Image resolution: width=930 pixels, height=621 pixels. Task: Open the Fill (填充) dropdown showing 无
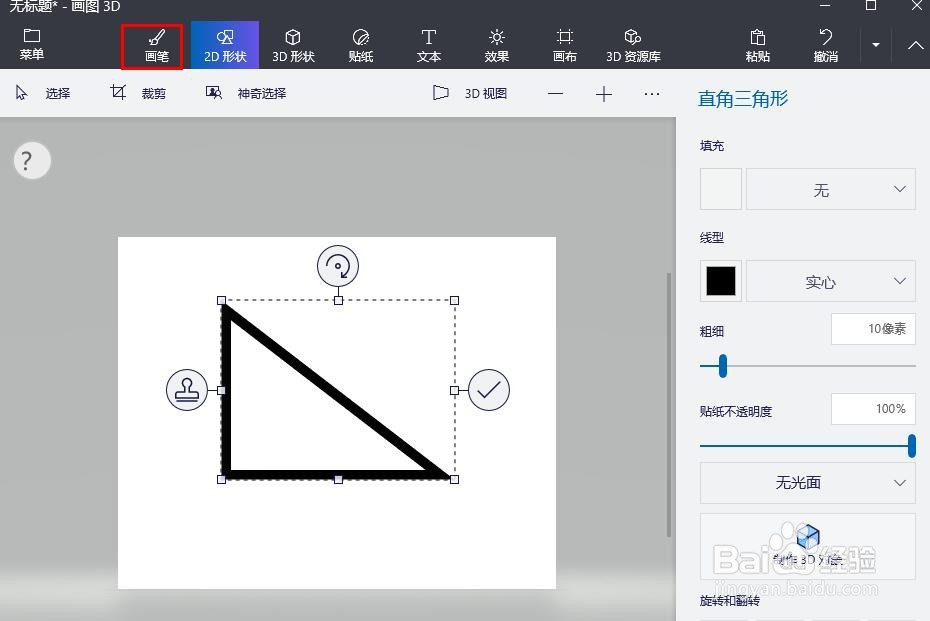pyautogui.click(x=831, y=189)
